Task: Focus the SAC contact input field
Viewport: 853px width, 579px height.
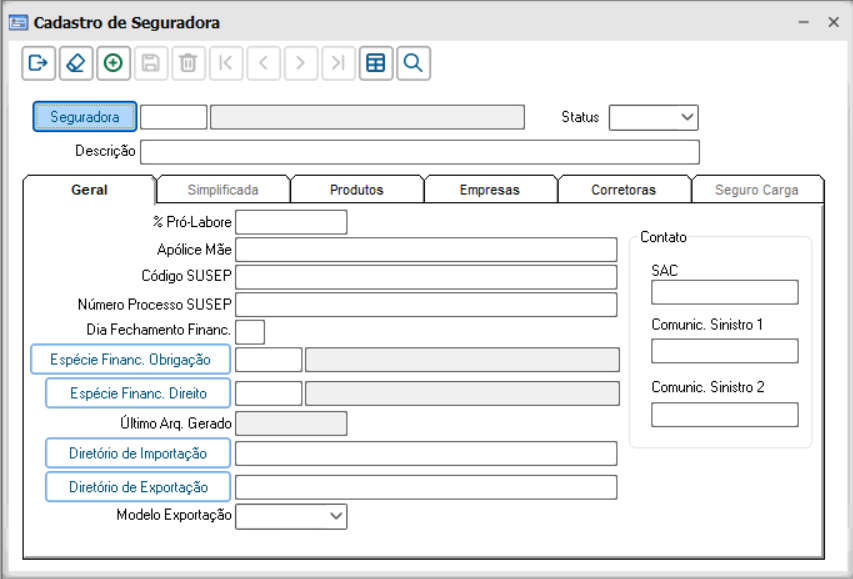Action: (724, 292)
